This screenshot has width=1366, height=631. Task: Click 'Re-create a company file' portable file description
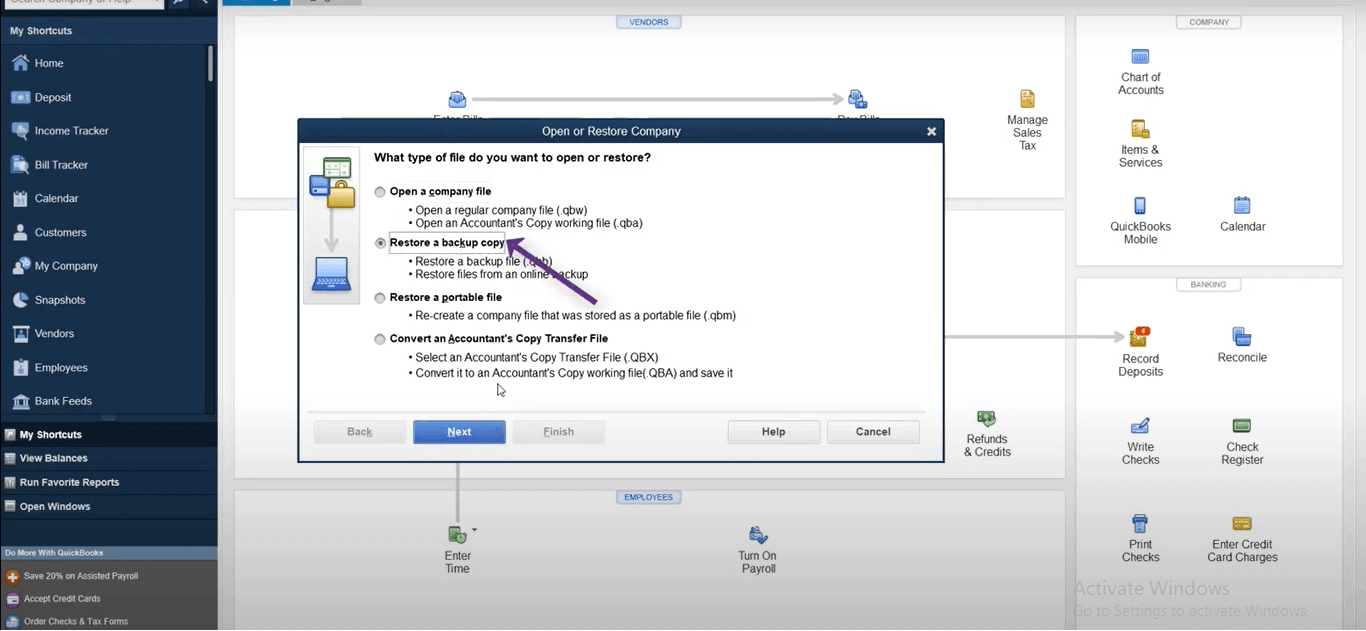tap(575, 316)
